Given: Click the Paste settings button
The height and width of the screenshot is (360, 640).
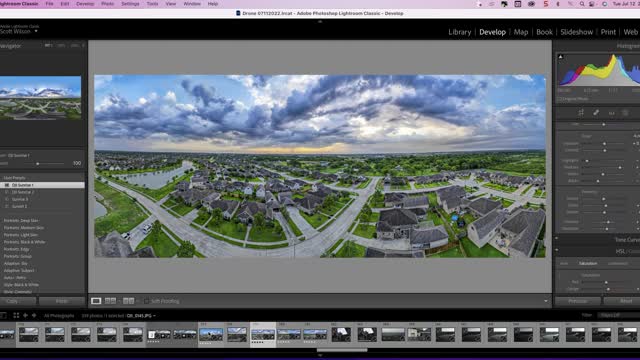Looking at the screenshot, I should coord(62,301).
